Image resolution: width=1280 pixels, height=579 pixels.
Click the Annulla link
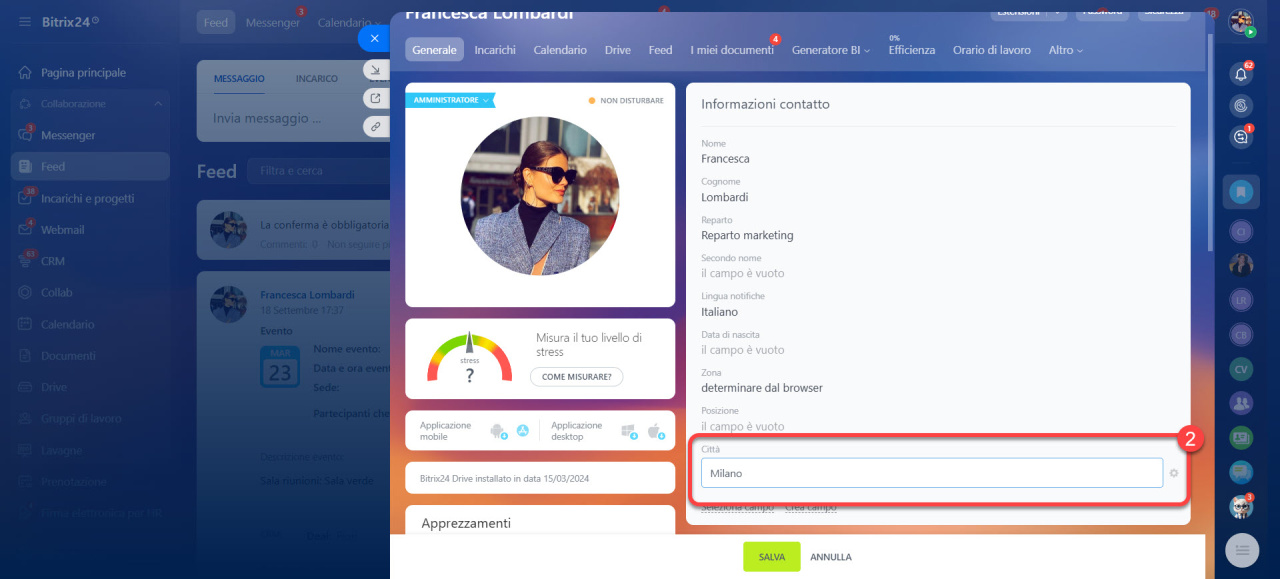coord(830,557)
